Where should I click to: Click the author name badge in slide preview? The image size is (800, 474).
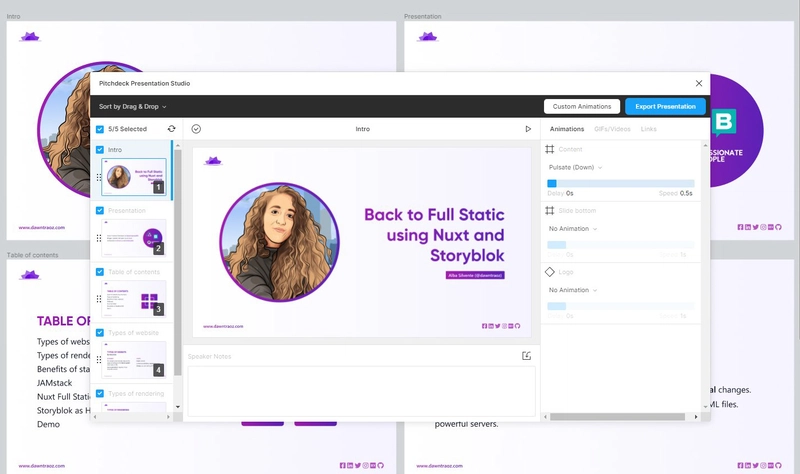tap(475, 276)
